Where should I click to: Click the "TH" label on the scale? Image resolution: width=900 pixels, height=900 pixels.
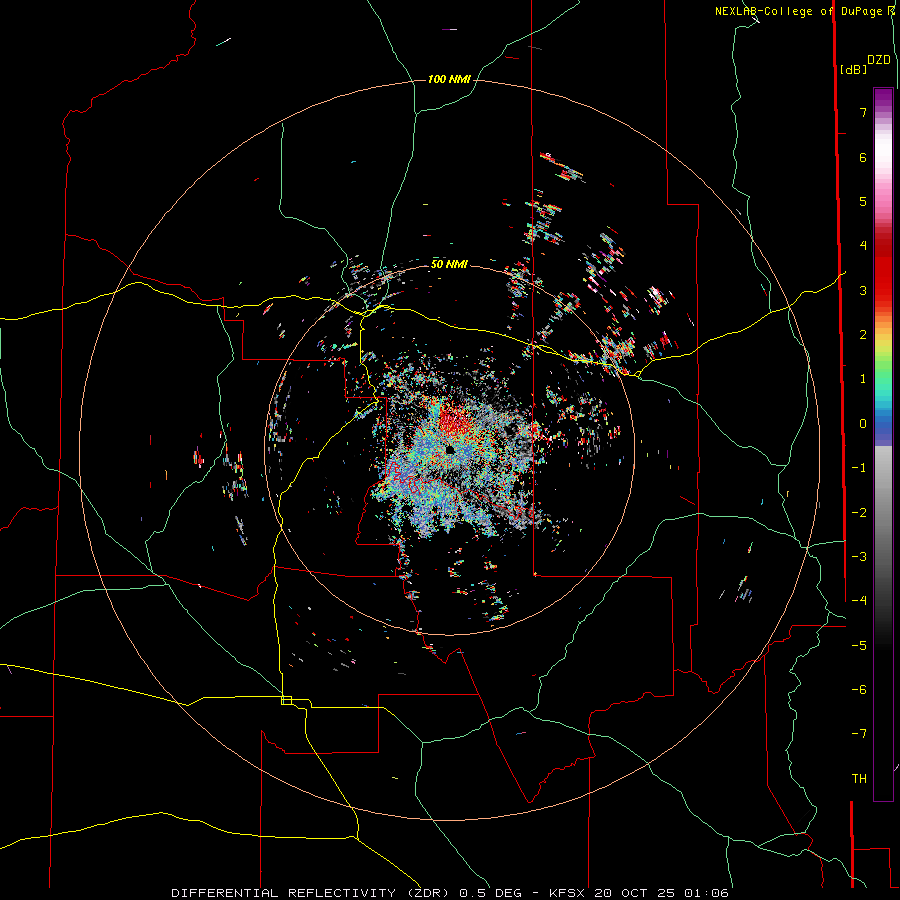(859, 779)
